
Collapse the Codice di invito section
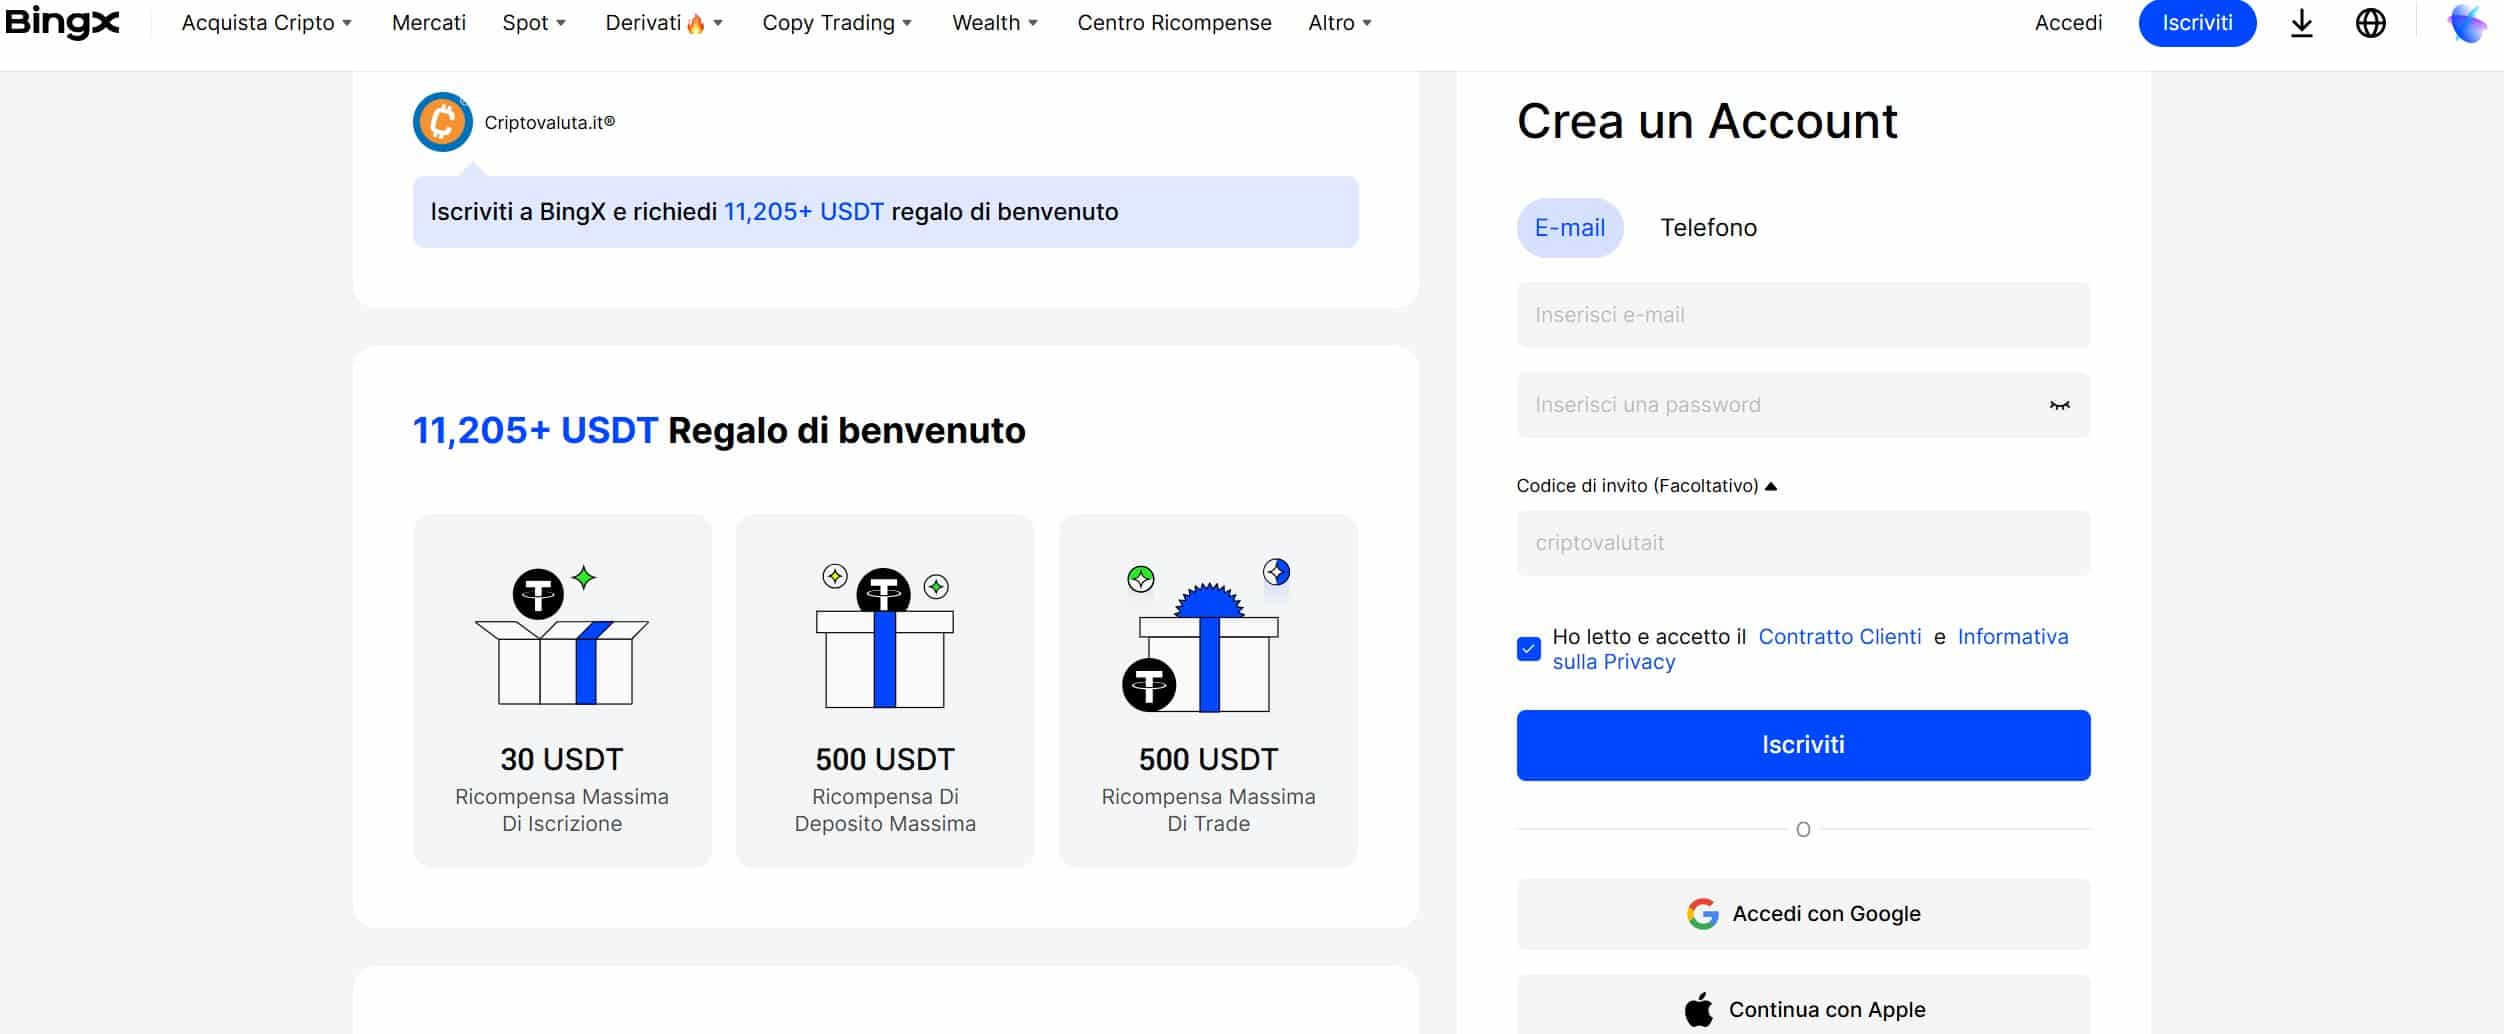click(1770, 485)
